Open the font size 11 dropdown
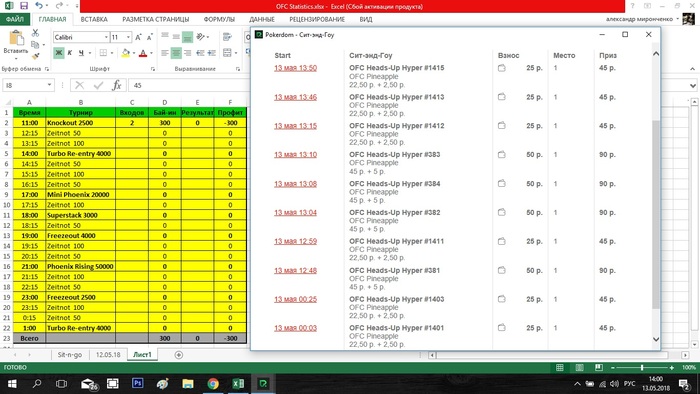Screen dimensions: 700x394 click(129, 37)
